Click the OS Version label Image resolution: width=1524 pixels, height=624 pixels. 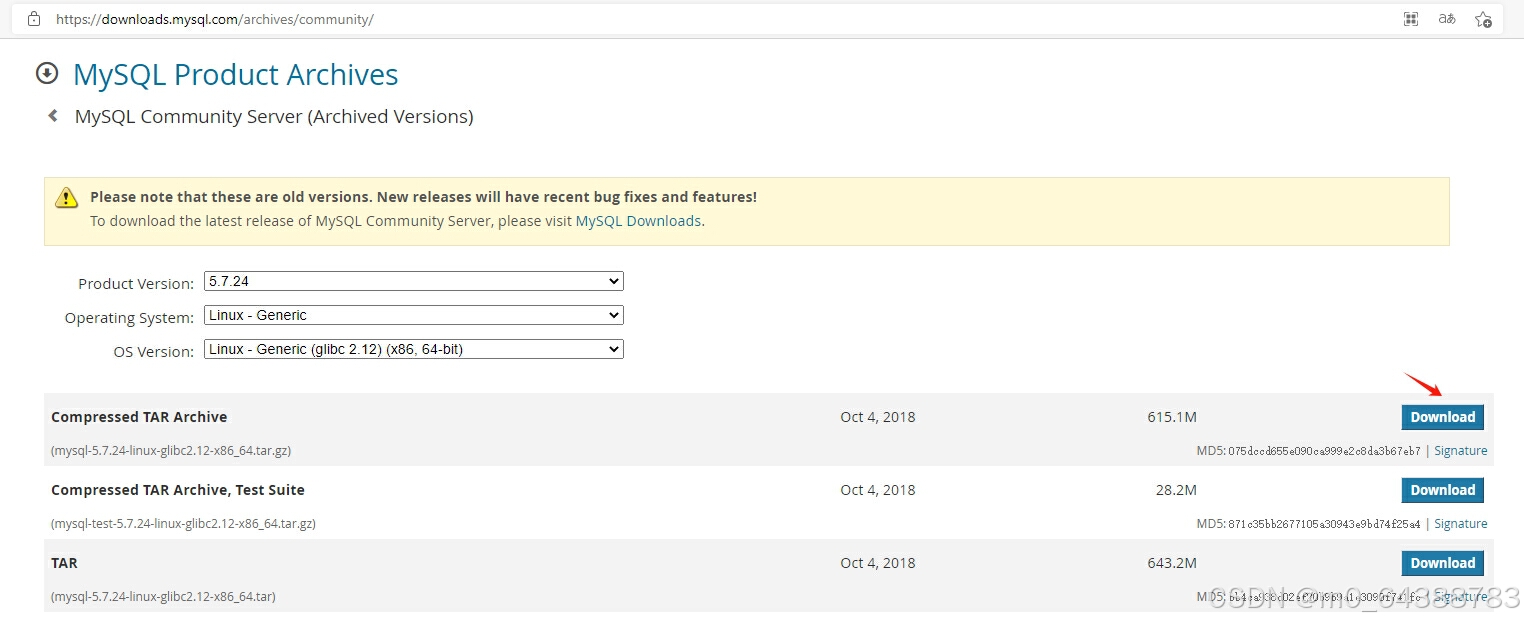(x=154, y=352)
